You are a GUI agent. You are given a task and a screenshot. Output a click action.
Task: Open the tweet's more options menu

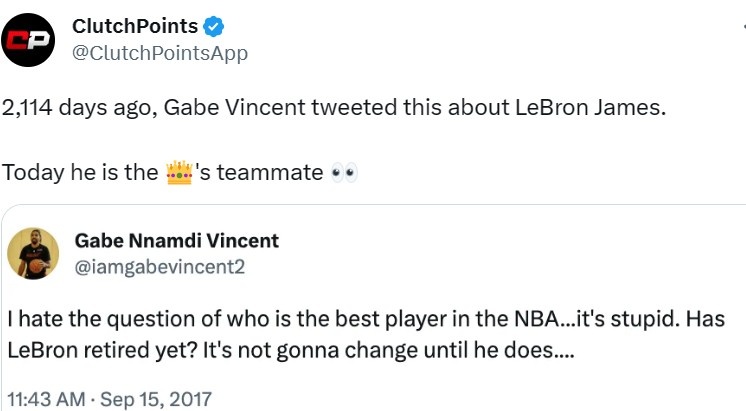(743, 27)
